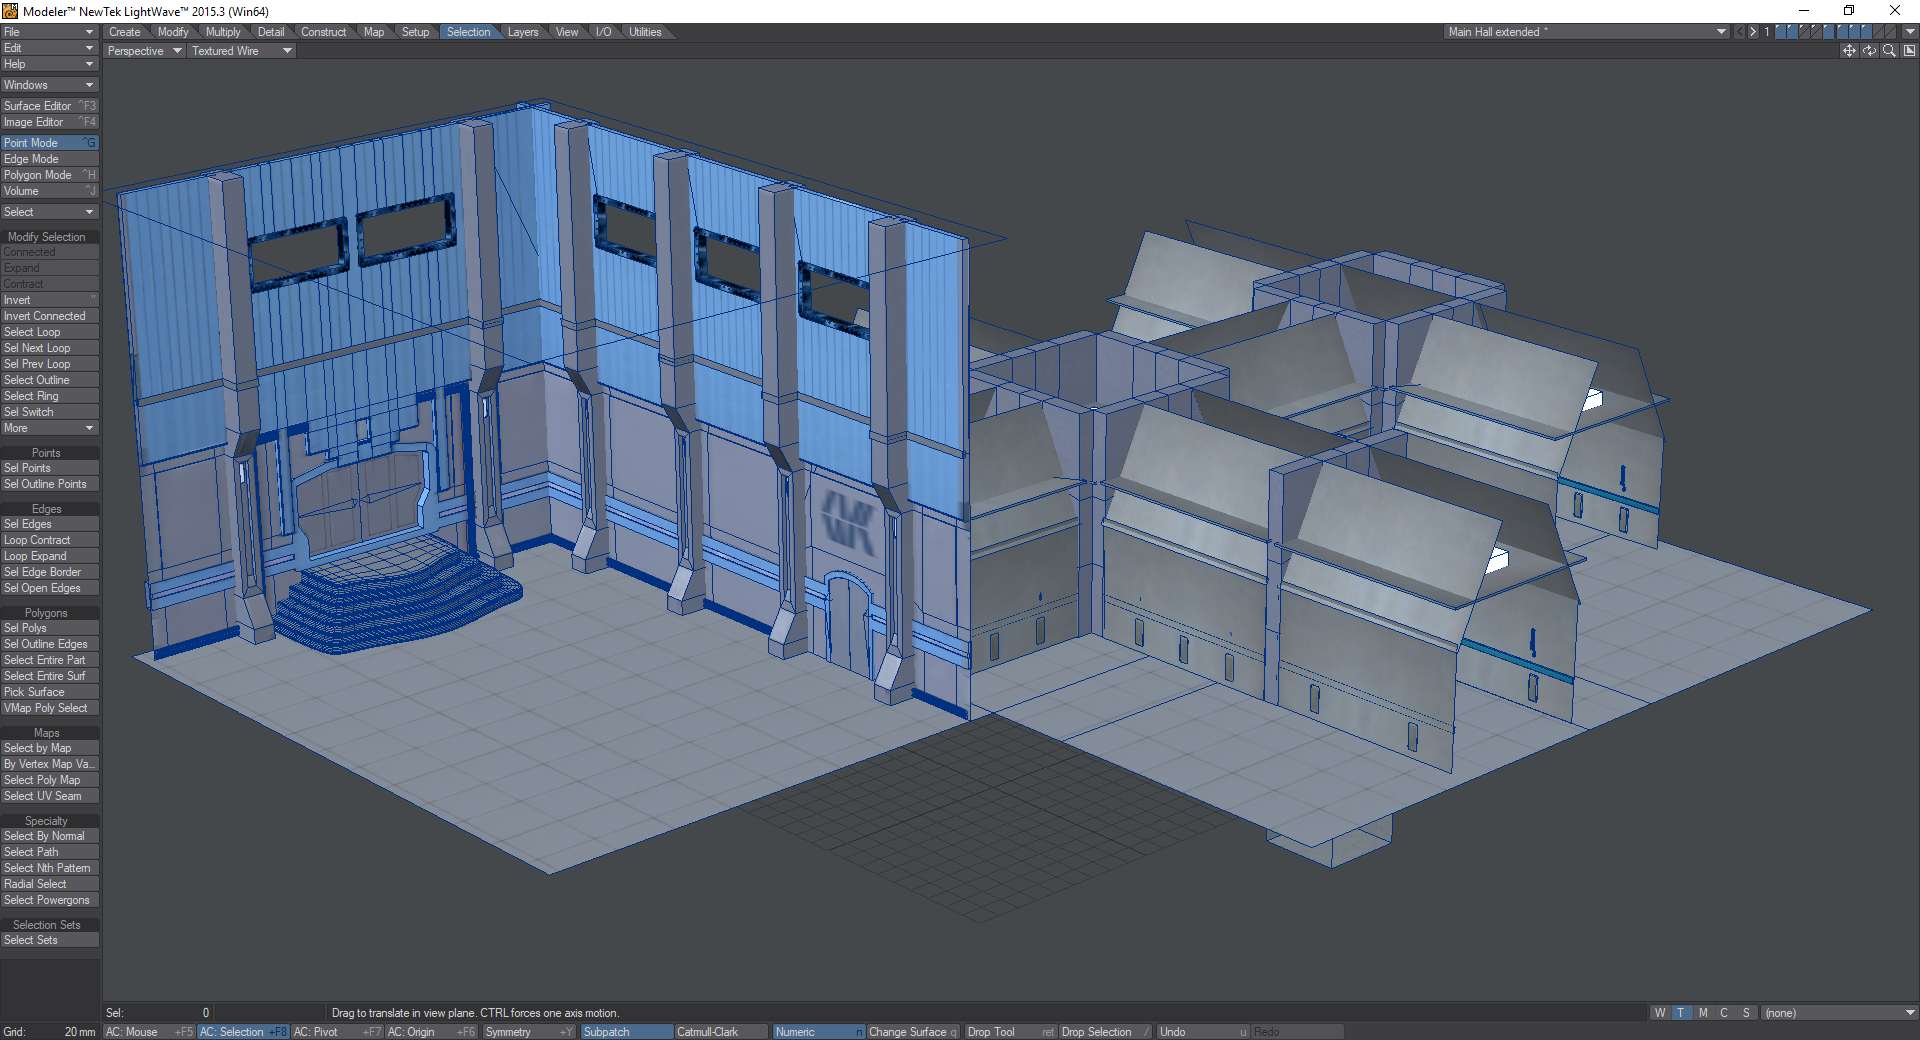Click Sel Open Edges button
Image resolution: width=1920 pixels, height=1040 pixels.
(49, 588)
